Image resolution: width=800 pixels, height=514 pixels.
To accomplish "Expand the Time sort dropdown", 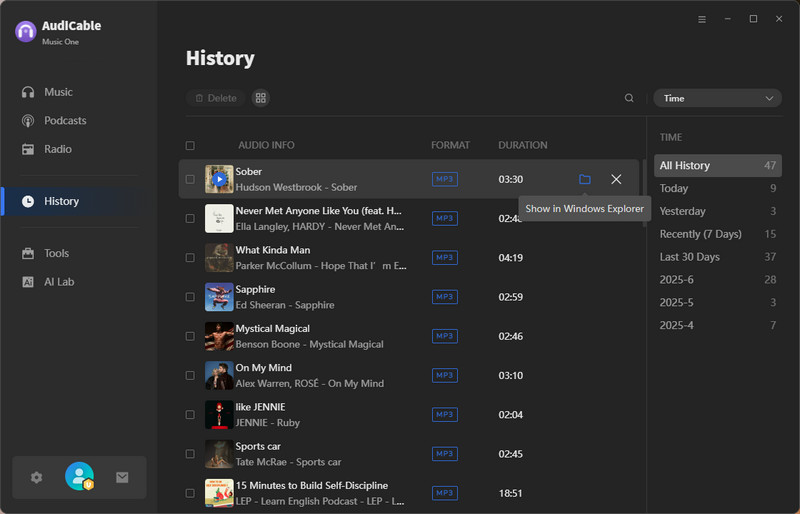I will (x=717, y=98).
